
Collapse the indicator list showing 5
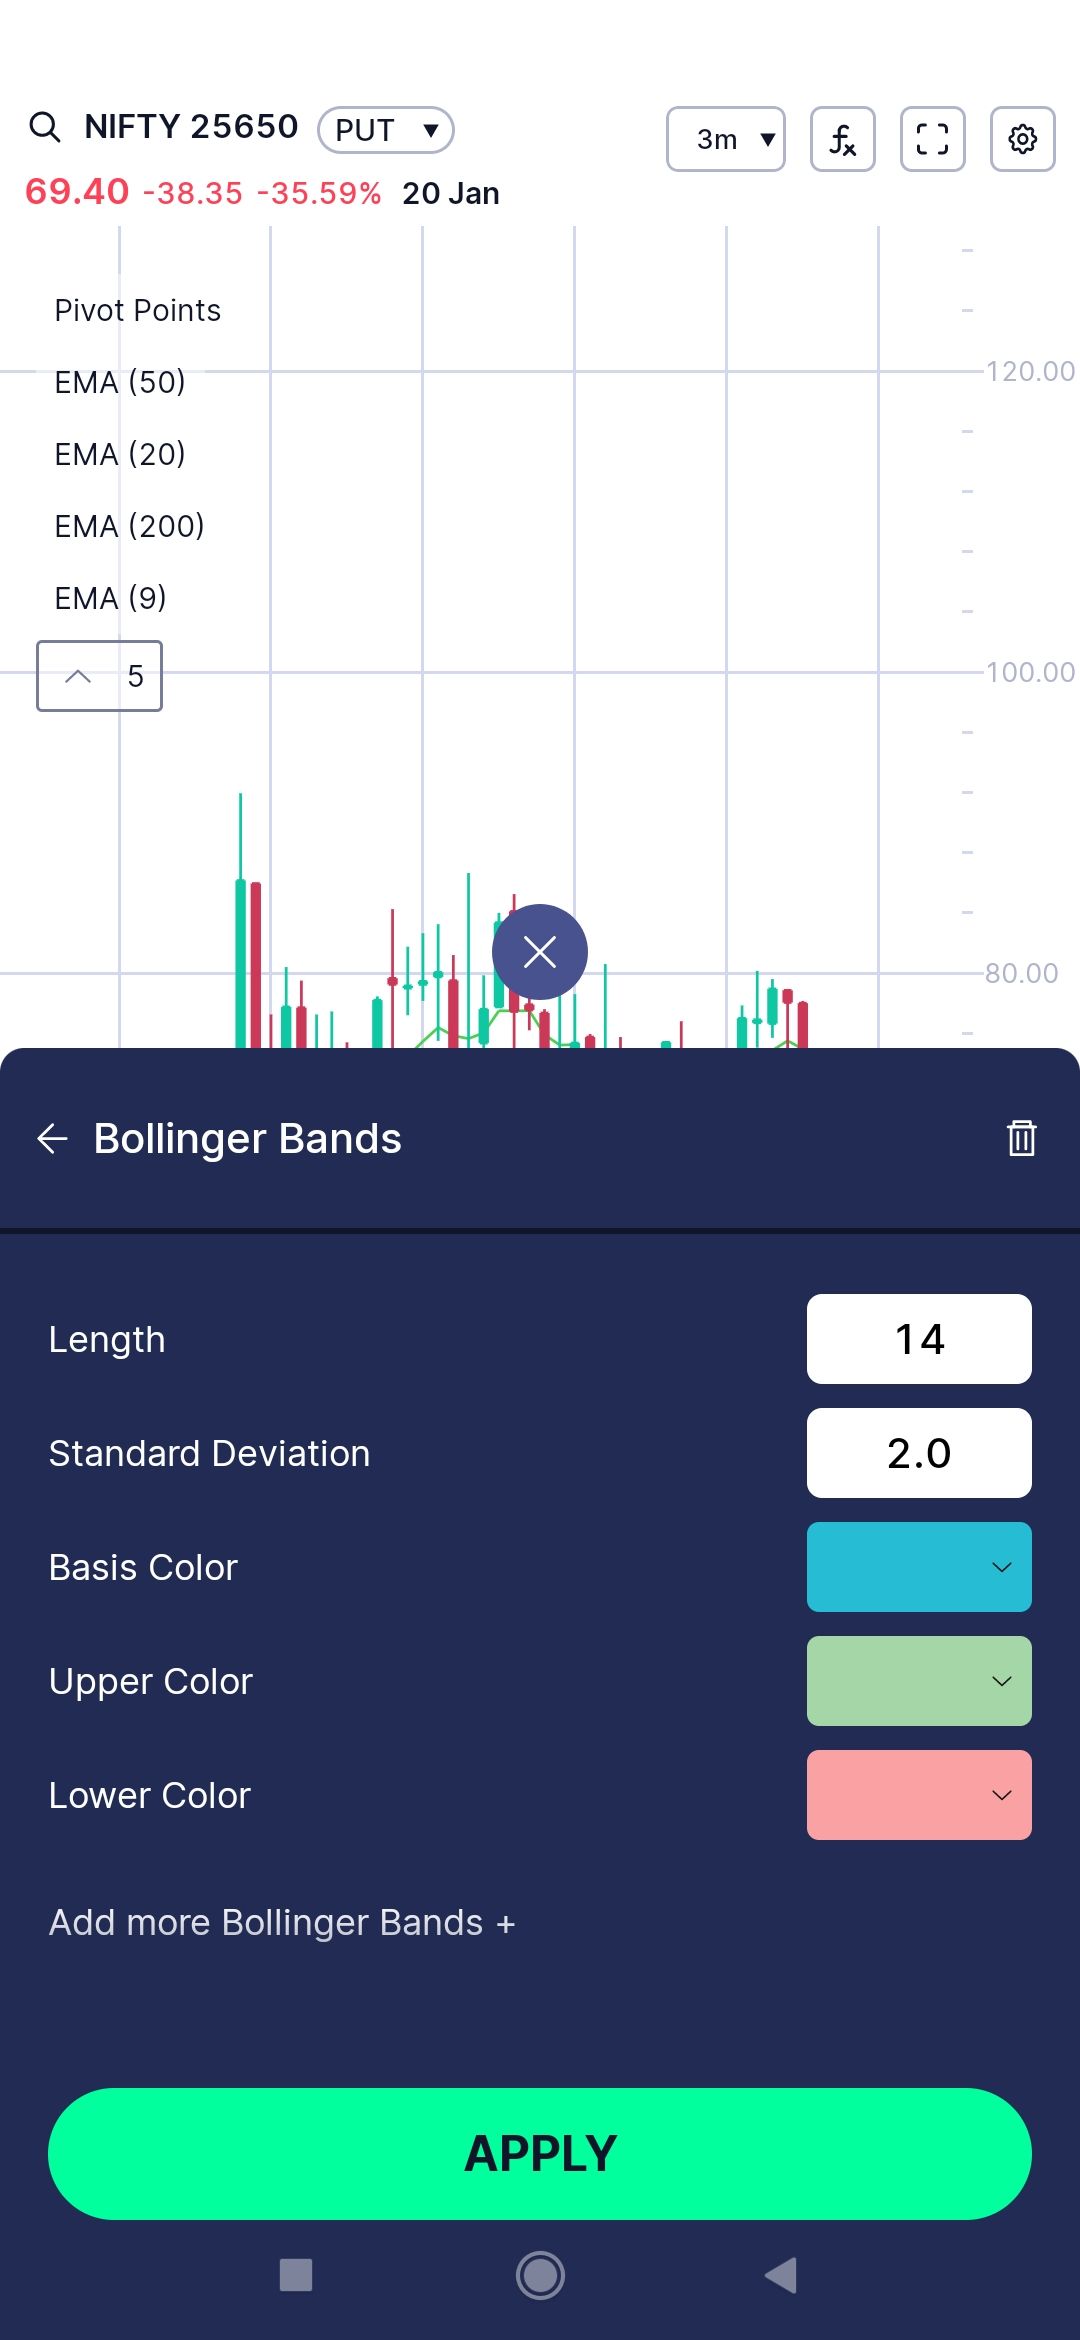point(99,676)
